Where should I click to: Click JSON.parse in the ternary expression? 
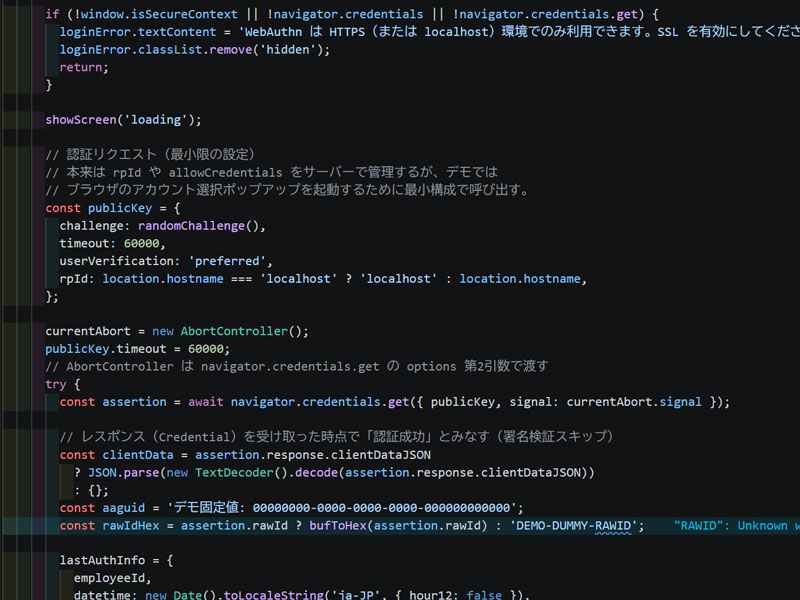123,472
